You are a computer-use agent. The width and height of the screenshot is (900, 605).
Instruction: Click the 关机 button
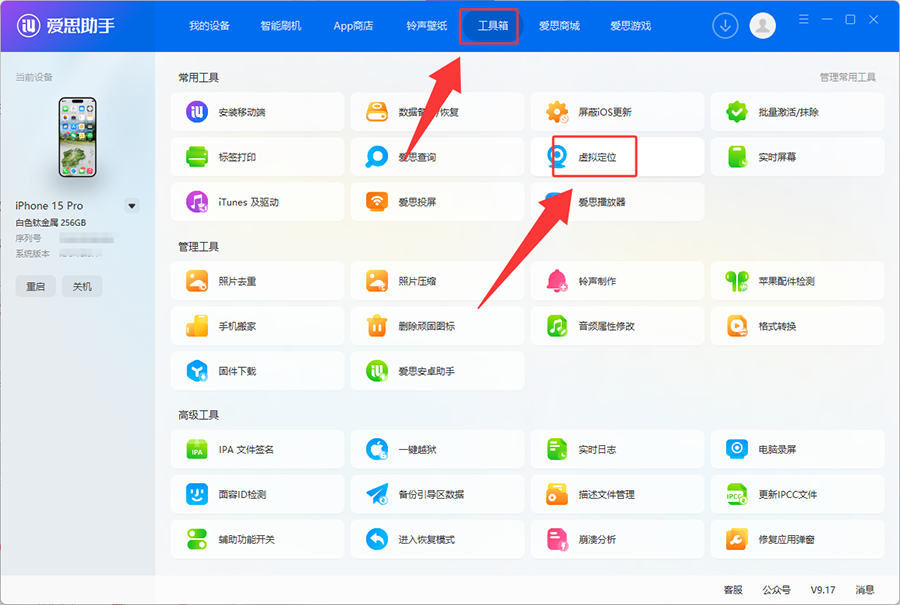tap(82, 286)
